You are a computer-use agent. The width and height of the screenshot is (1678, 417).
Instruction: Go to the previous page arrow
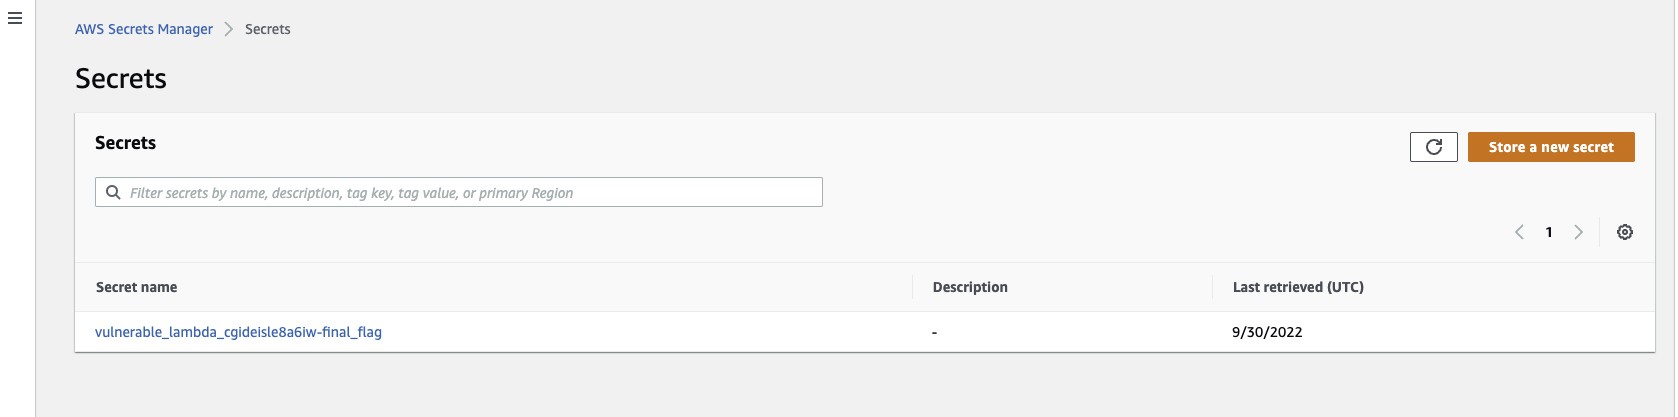pyautogui.click(x=1519, y=232)
